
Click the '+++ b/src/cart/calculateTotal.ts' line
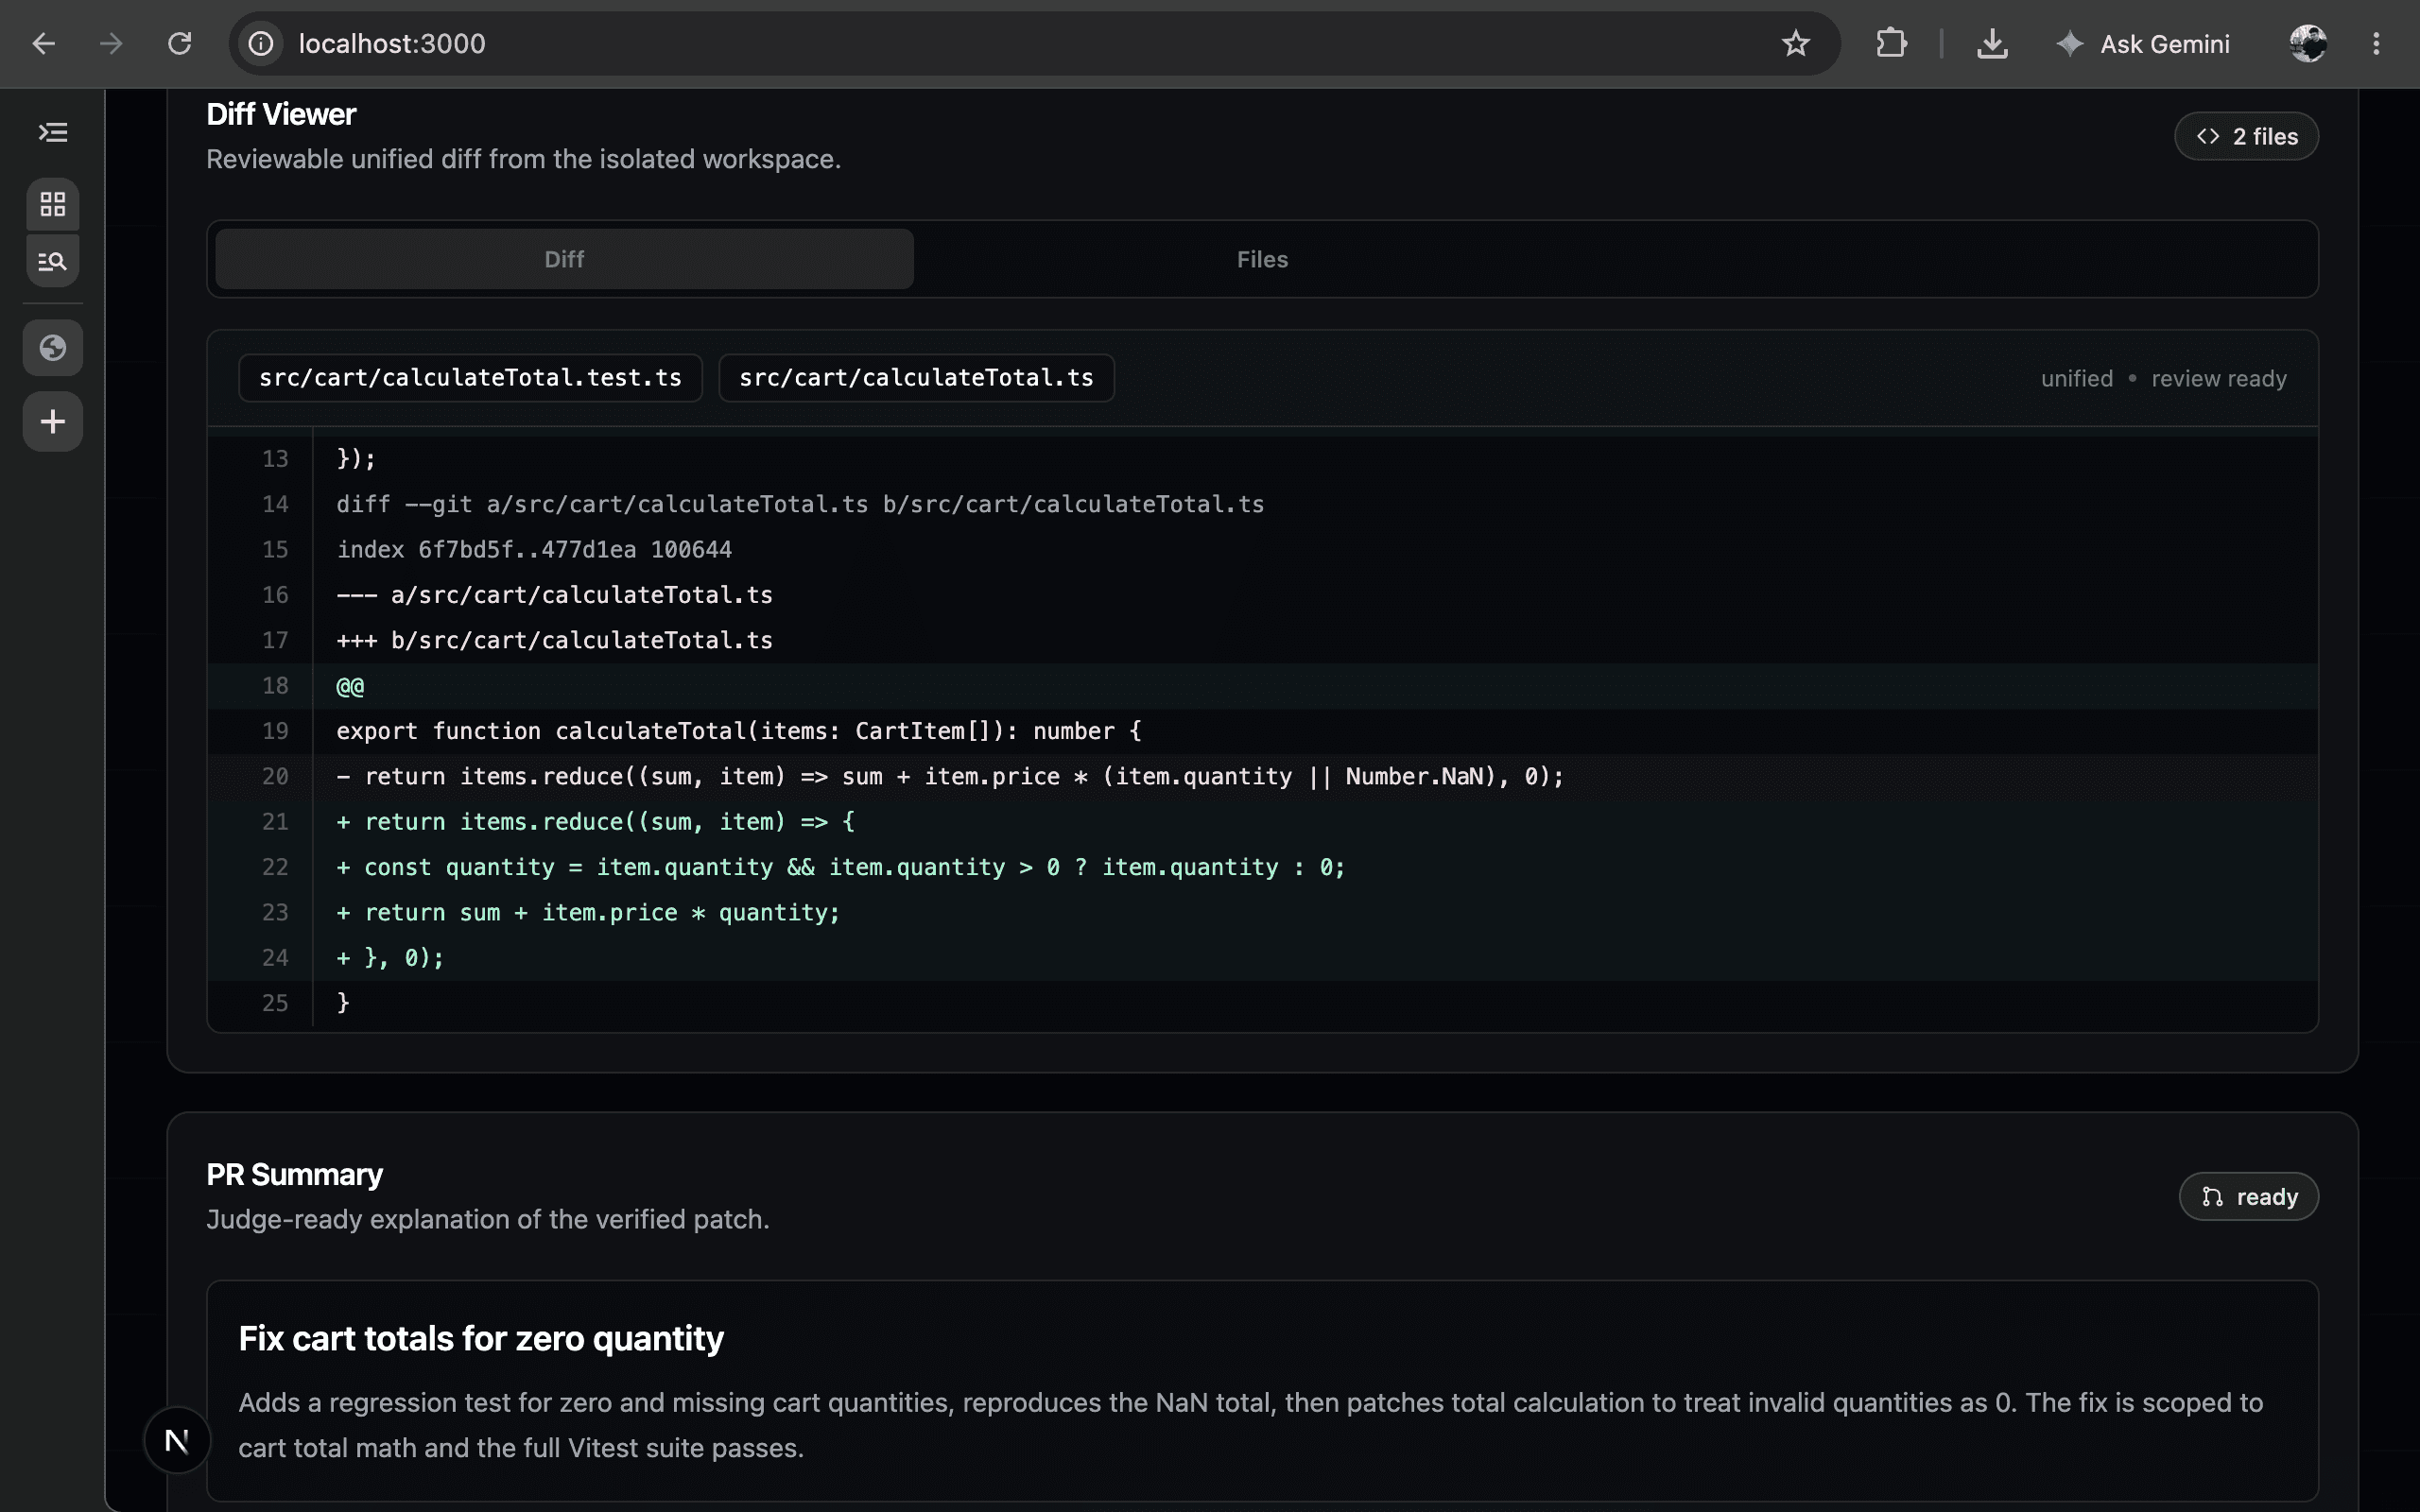click(1263, 640)
